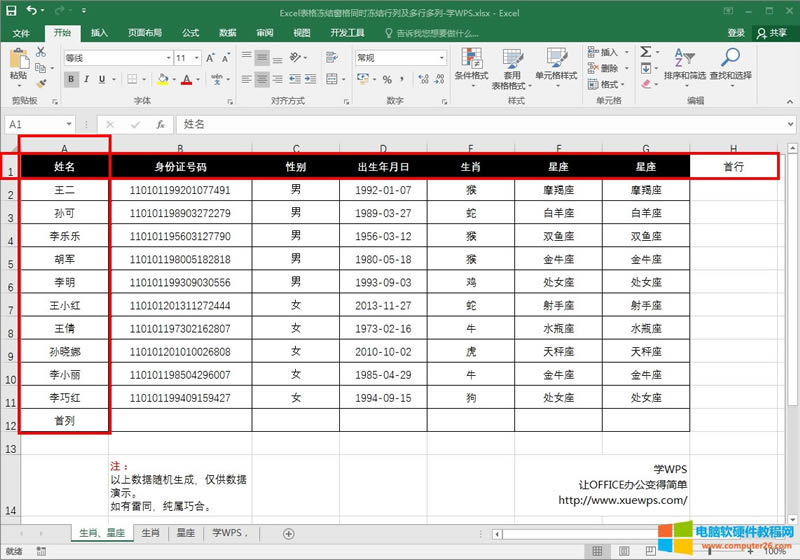The height and width of the screenshot is (560, 800).
Task: Open the font size dropdown
Action: point(196,58)
